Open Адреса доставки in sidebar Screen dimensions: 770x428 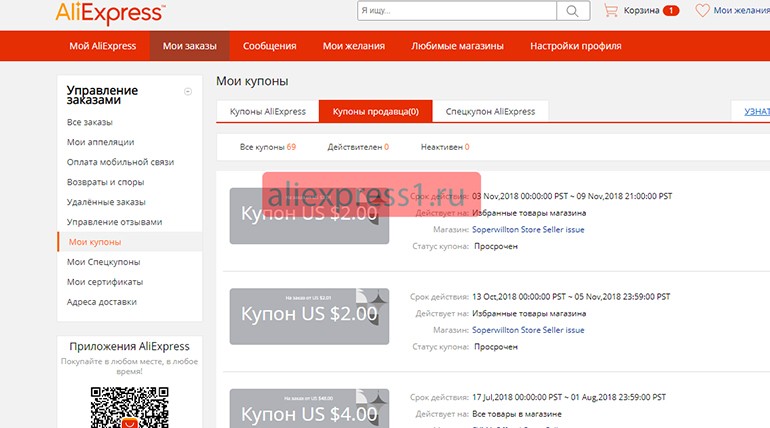point(102,302)
